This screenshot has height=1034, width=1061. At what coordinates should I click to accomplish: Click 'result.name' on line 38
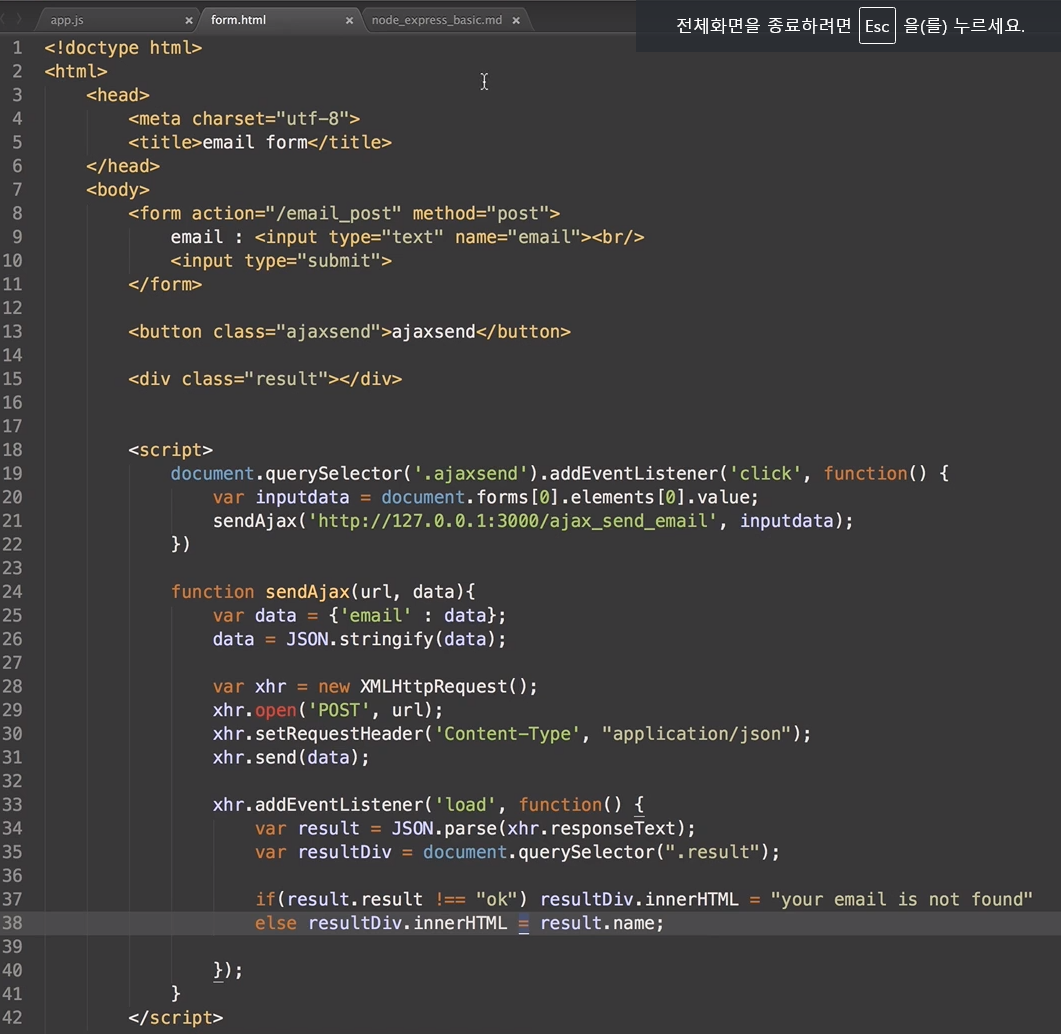(x=597, y=923)
